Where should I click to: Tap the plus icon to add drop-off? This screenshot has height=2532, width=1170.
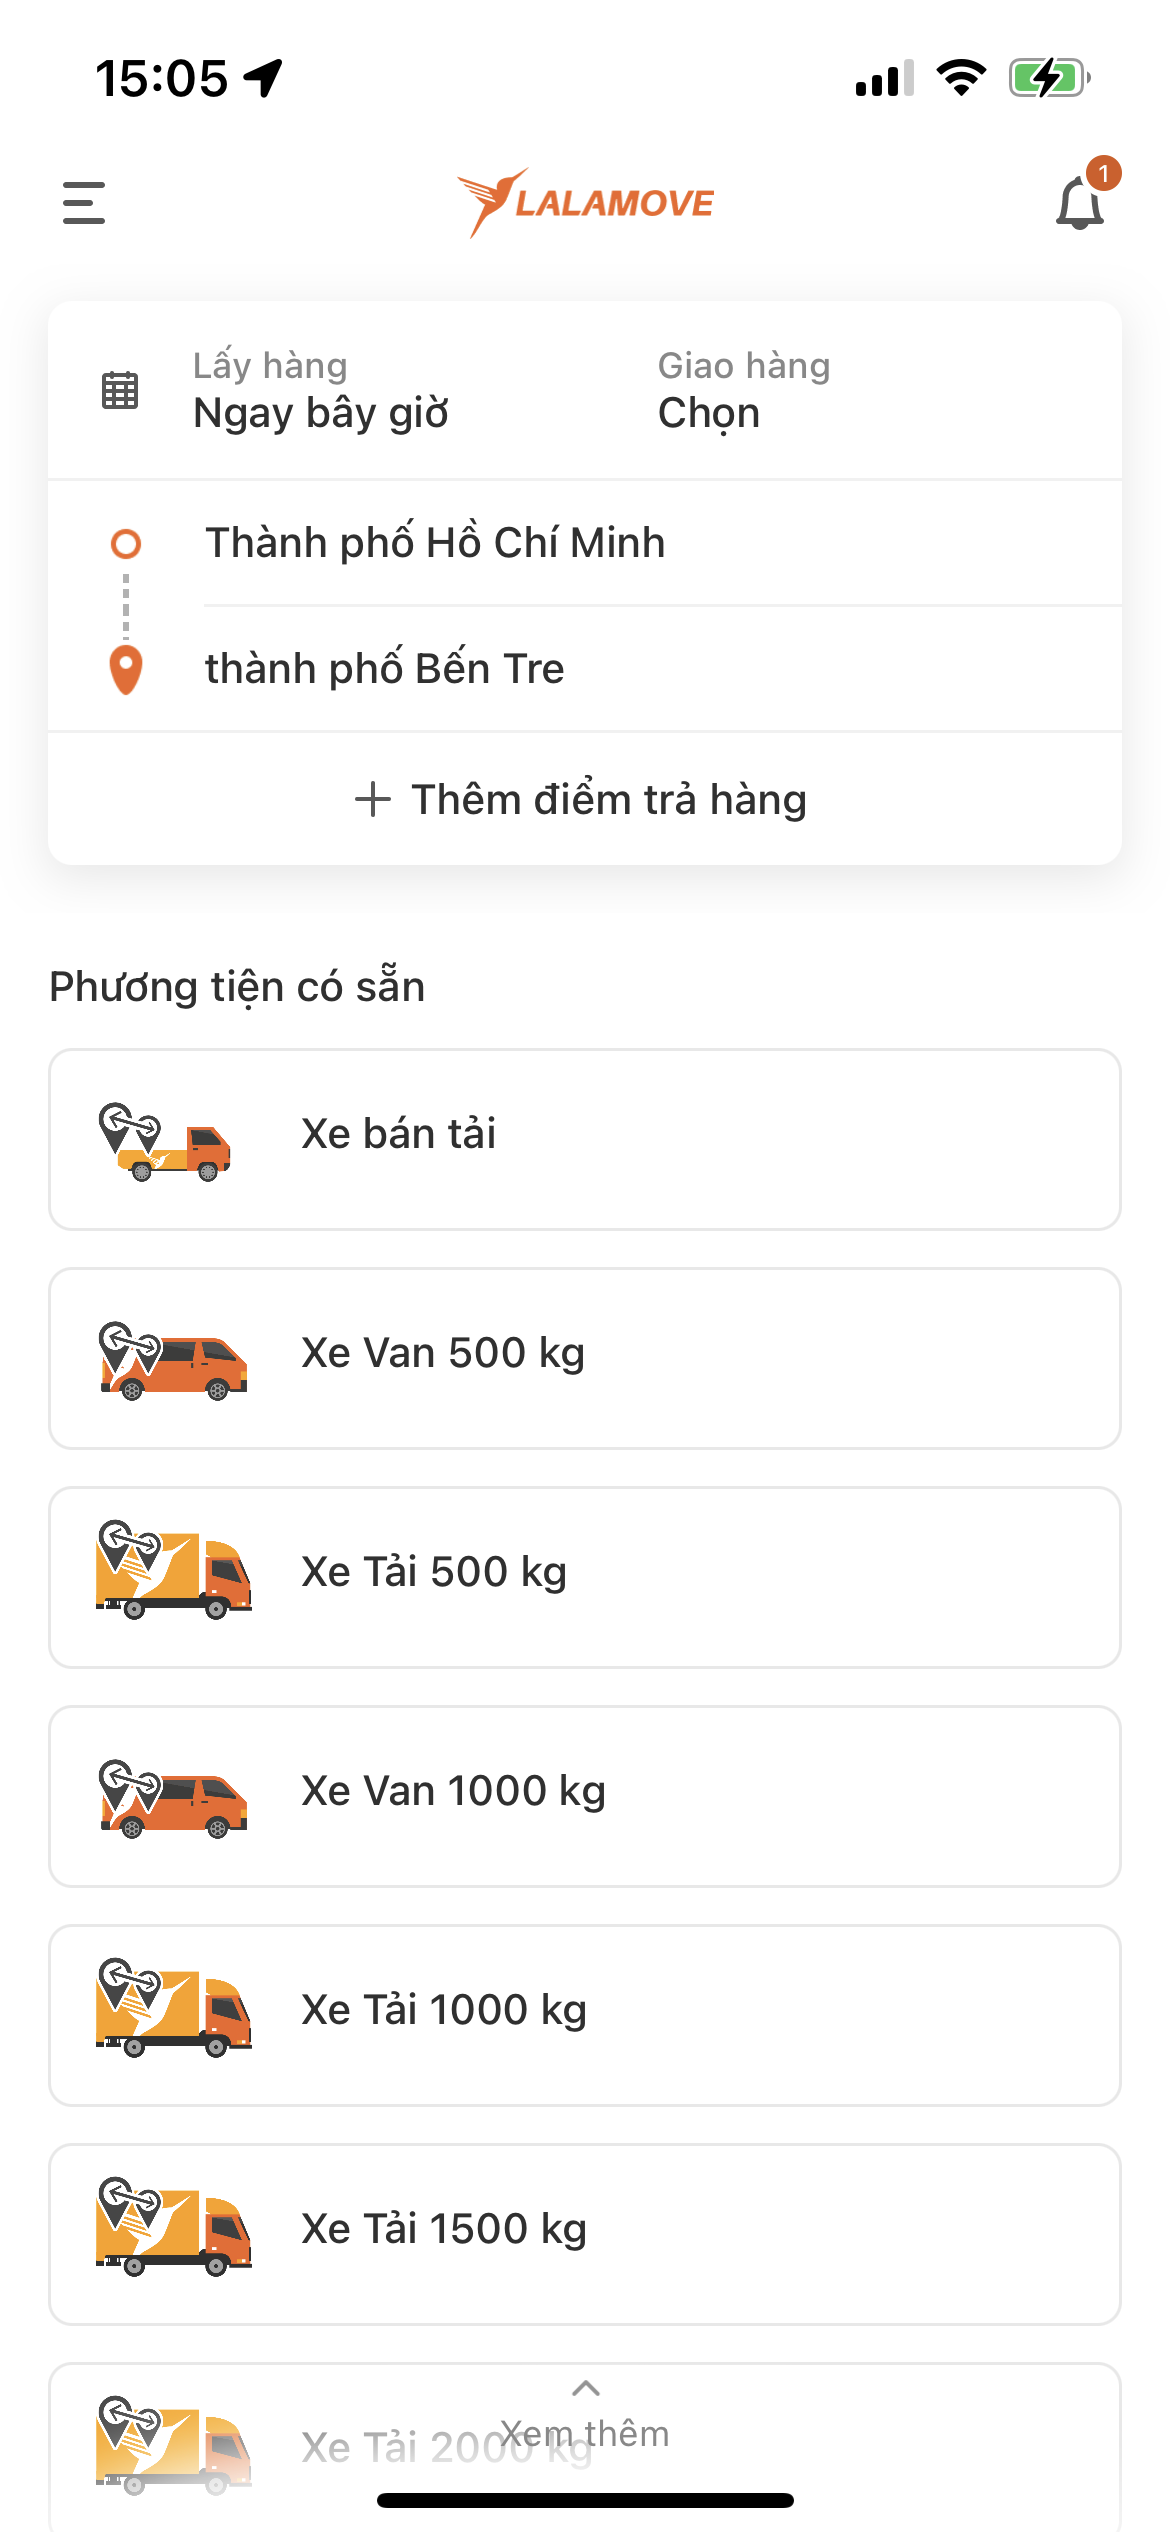tap(372, 800)
